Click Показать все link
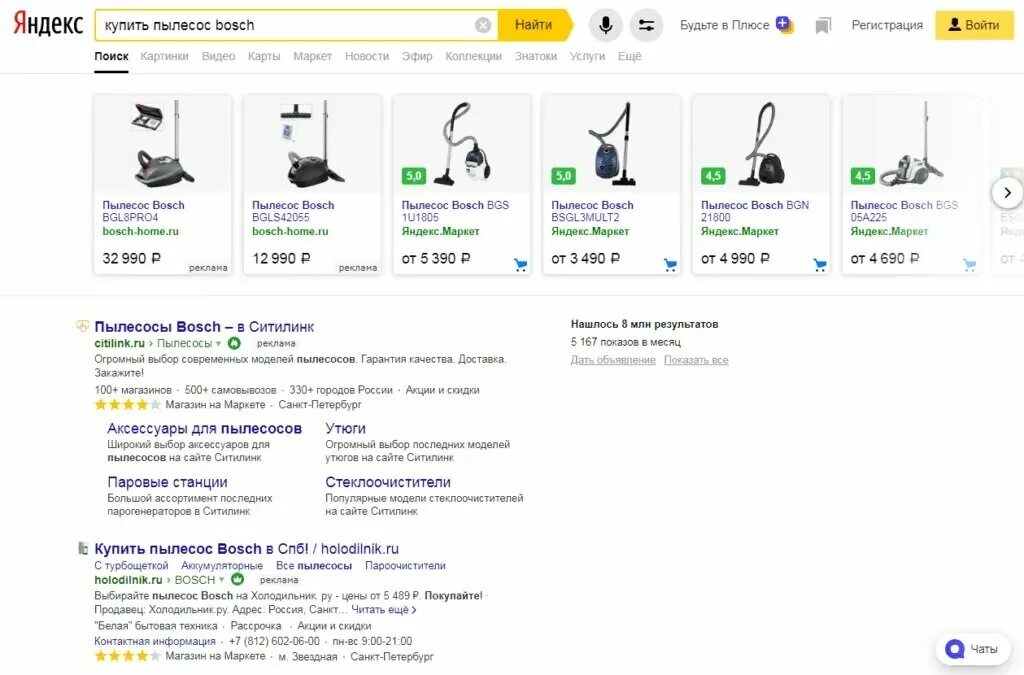The image size is (1024, 675). (x=696, y=360)
